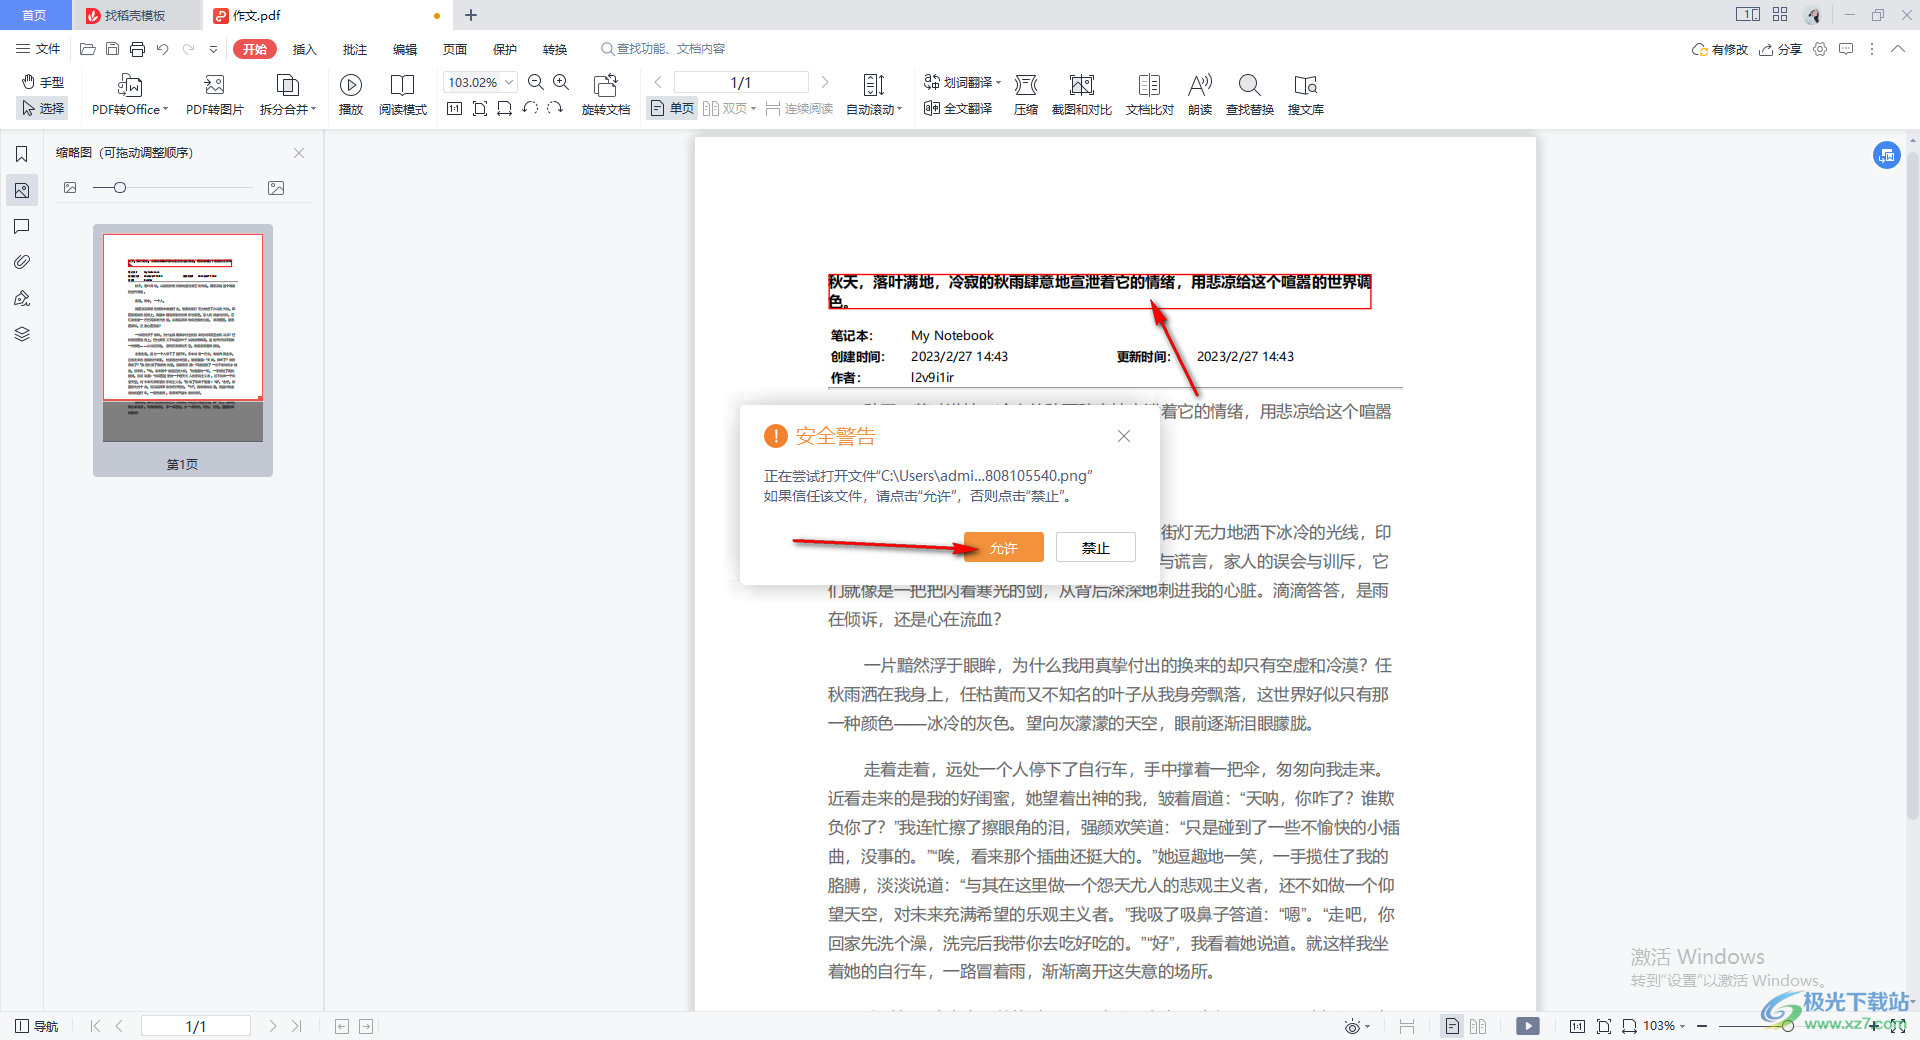Click the toolbar page number field

click(x=741, y=82)
